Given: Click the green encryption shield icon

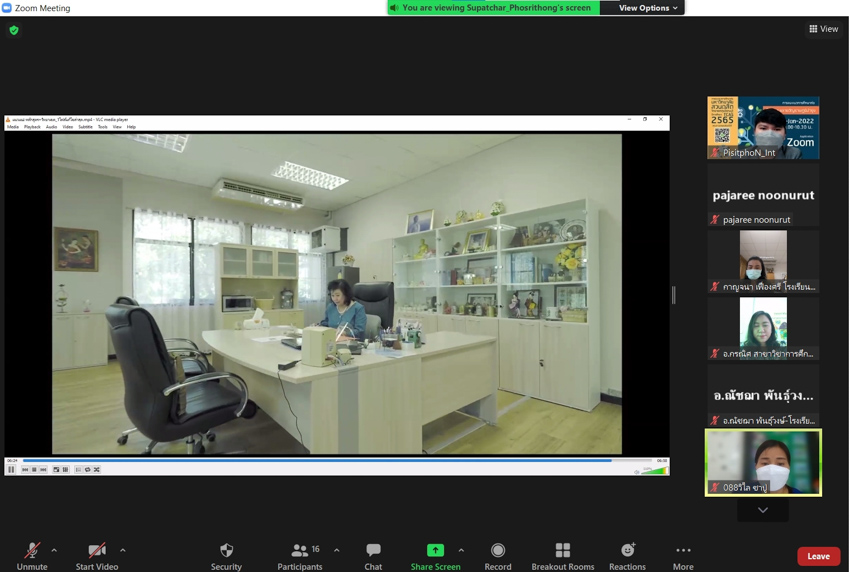Looking at the screenshot, I should (14, 30).
